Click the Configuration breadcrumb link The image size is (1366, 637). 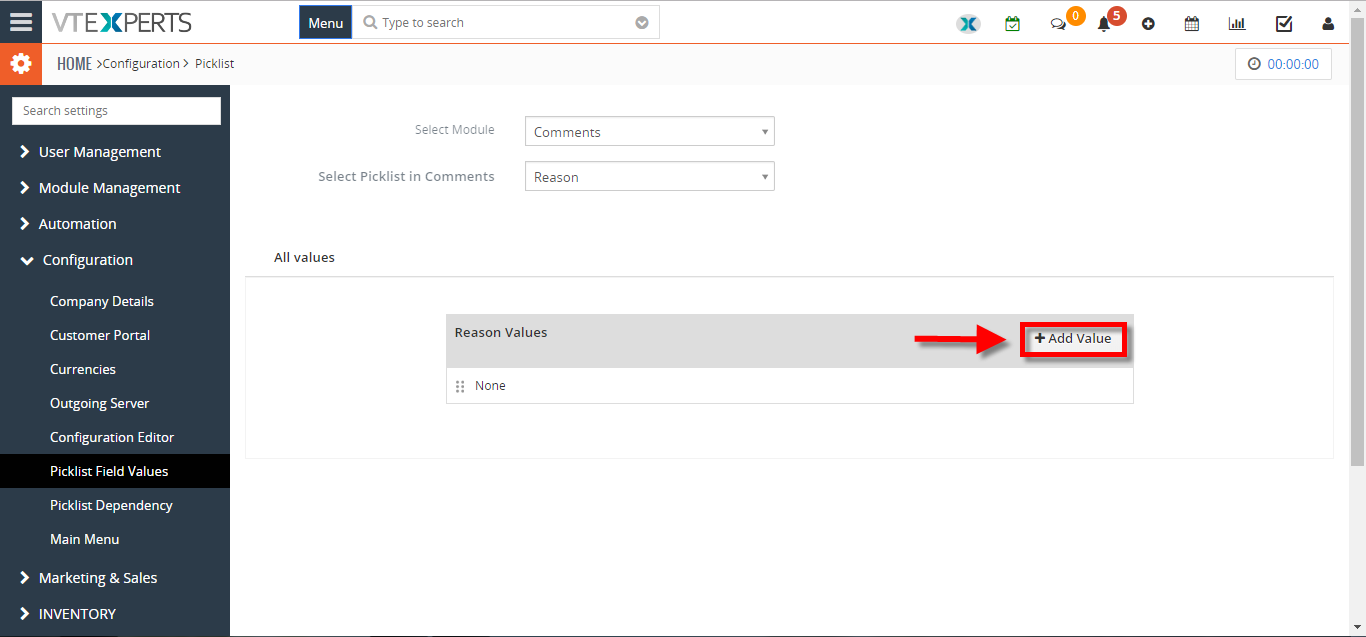click(x=141, y=64)
